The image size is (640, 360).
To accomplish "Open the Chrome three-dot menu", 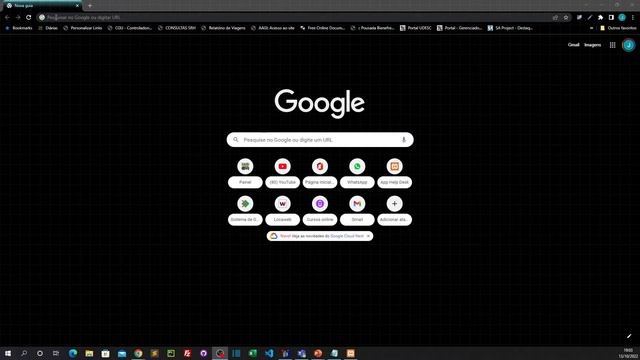I will click(x=633, y=18).
